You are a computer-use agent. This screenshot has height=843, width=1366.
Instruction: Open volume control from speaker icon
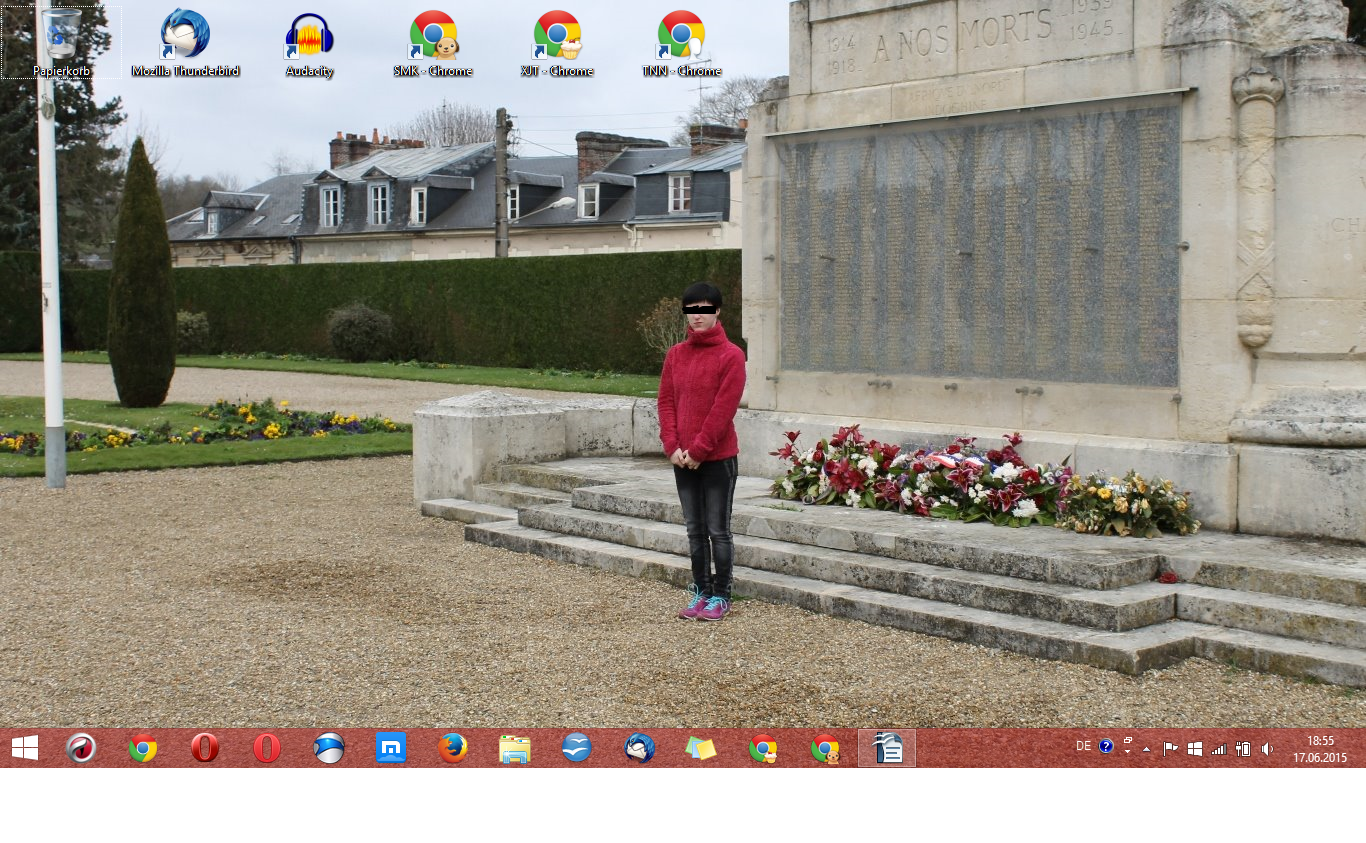tap(1267, 748)
